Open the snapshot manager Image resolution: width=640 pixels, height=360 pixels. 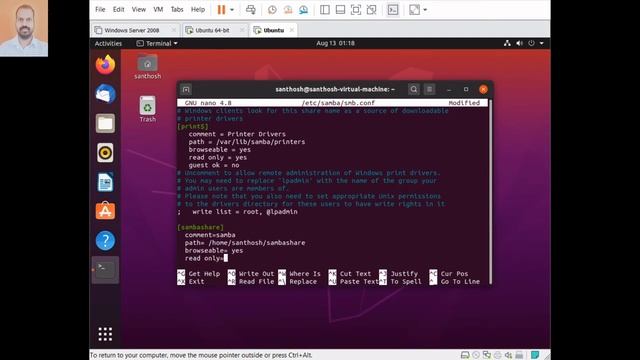point(303,10)
